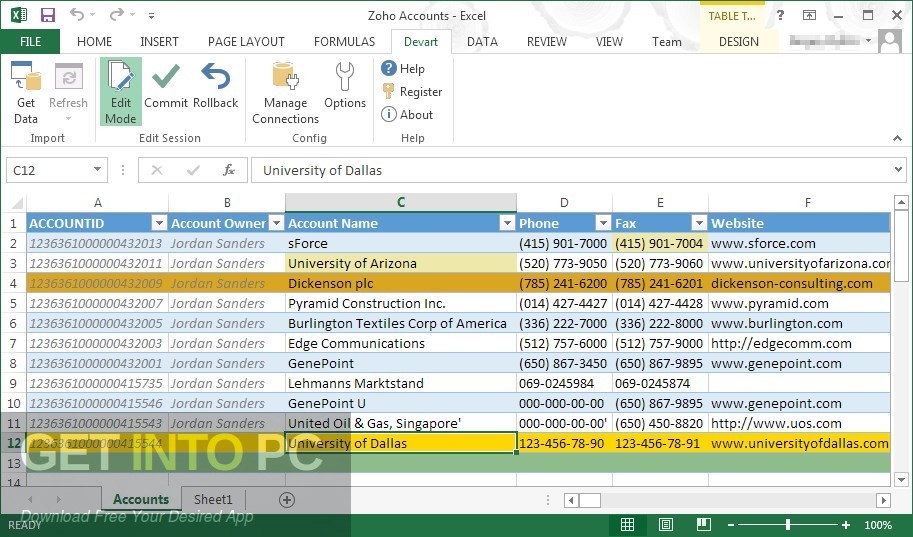The image size is (913, 537).
Task: Switch to the Table Tools DESIGN tab
Action: tap(738, 41)
